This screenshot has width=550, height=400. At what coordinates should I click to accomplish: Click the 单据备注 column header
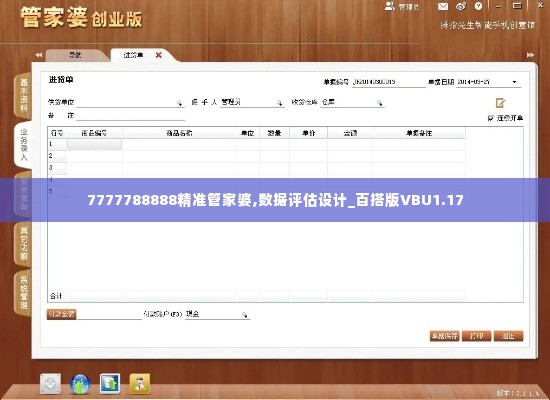click(x=419, y=133)
